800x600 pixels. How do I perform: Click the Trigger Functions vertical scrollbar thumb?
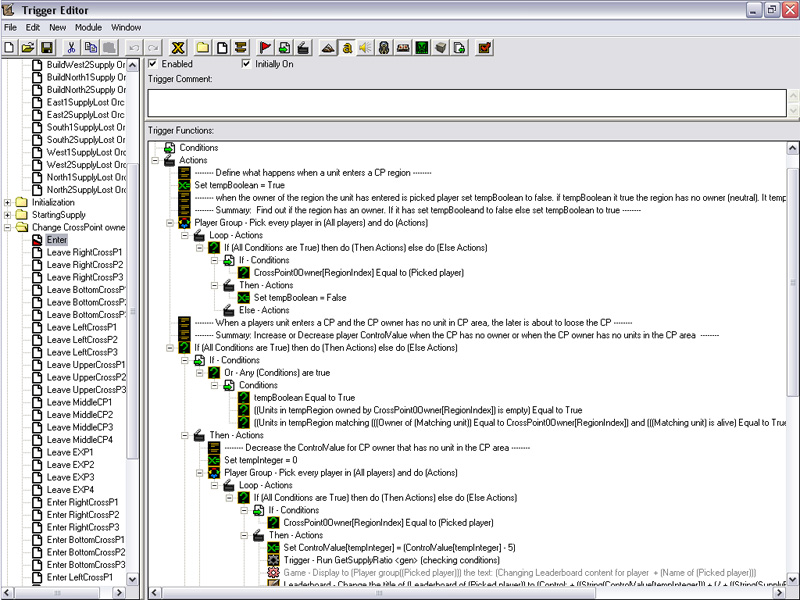coord(792,282)
